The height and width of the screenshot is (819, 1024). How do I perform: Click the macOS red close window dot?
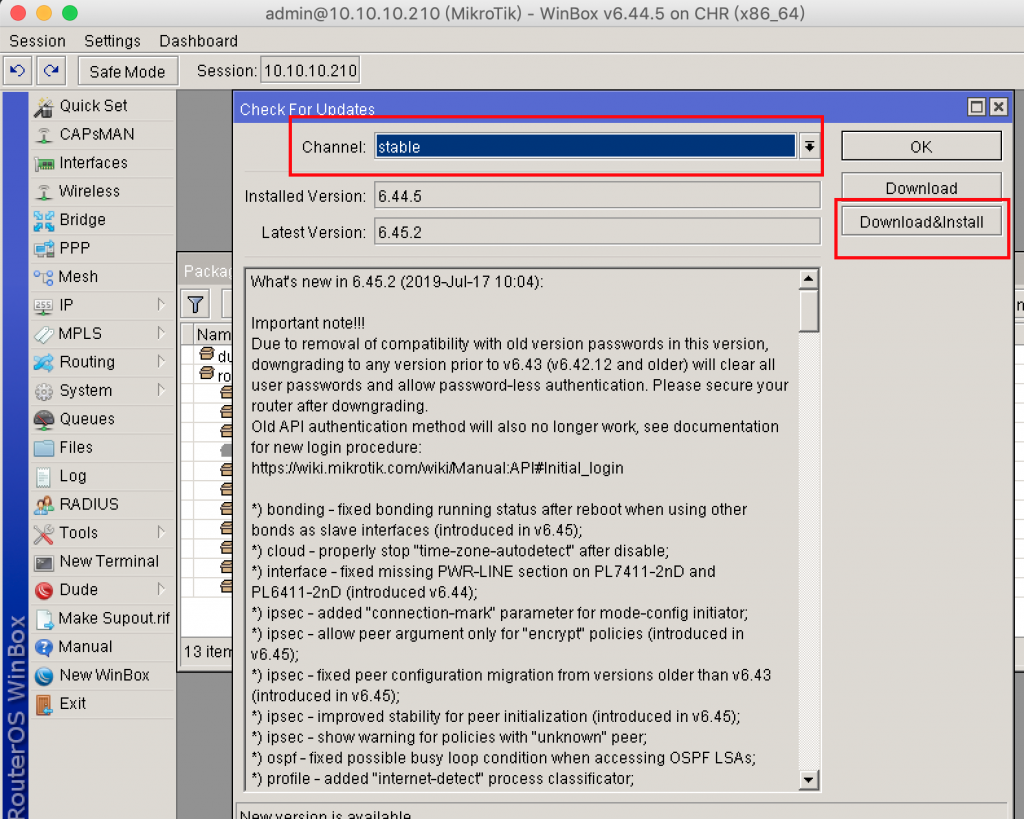(x=18, y=12)
